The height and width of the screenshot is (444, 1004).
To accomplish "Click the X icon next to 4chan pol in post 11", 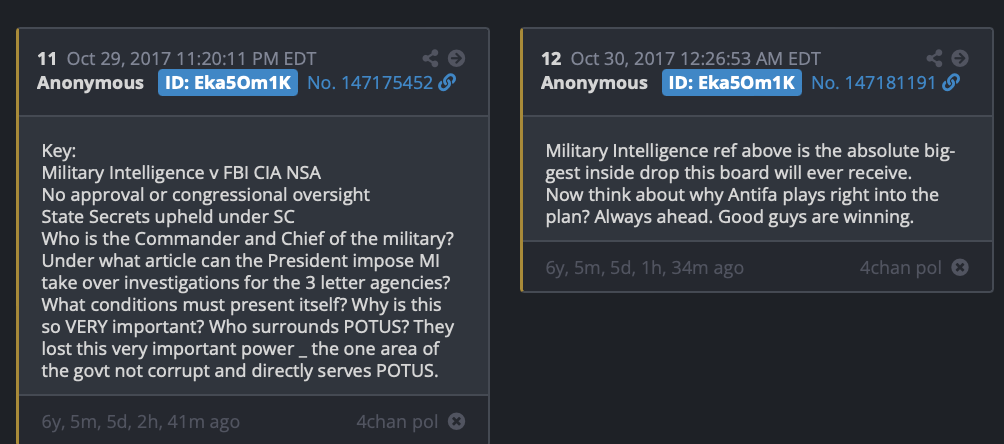I will (x=456, y=421).
